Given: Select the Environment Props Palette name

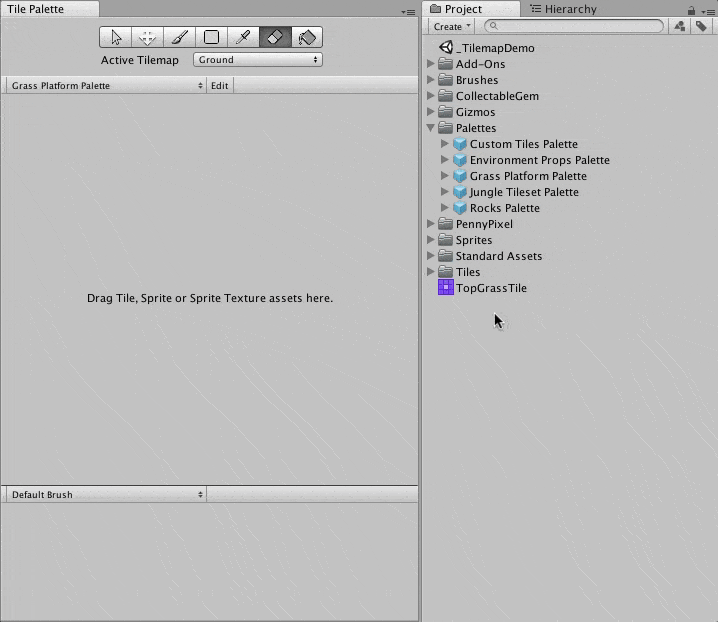Looking at the screenshot, I should click(x=539, y=160).
